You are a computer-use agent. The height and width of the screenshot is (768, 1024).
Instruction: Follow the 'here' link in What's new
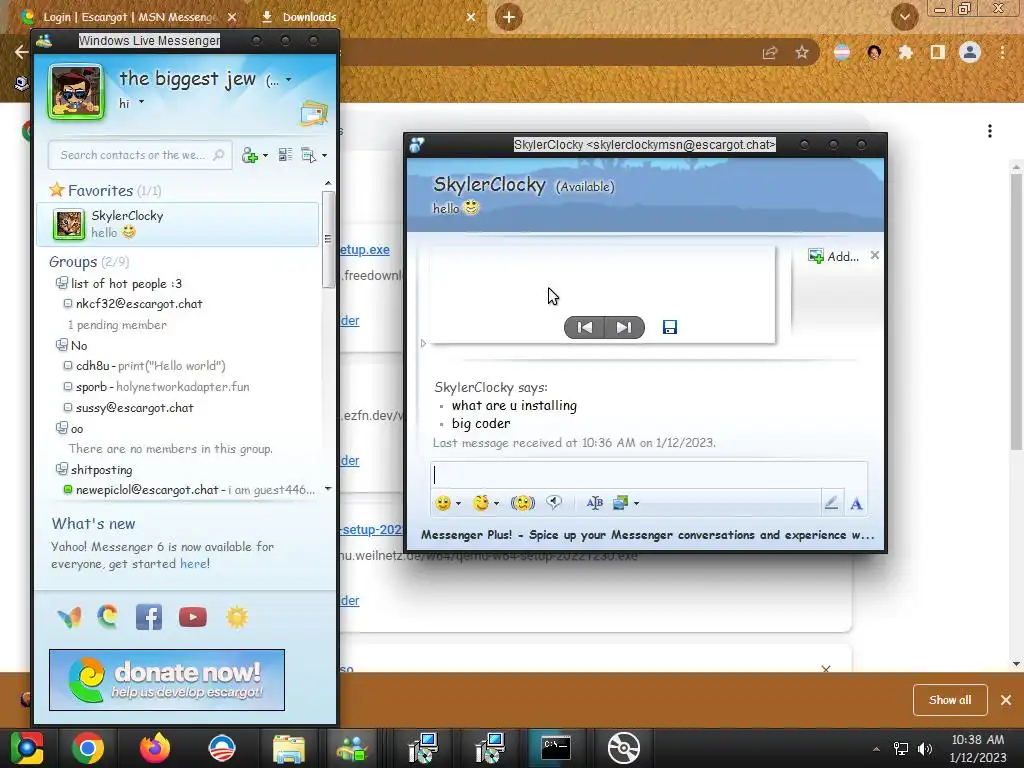[x=194, y=564]
